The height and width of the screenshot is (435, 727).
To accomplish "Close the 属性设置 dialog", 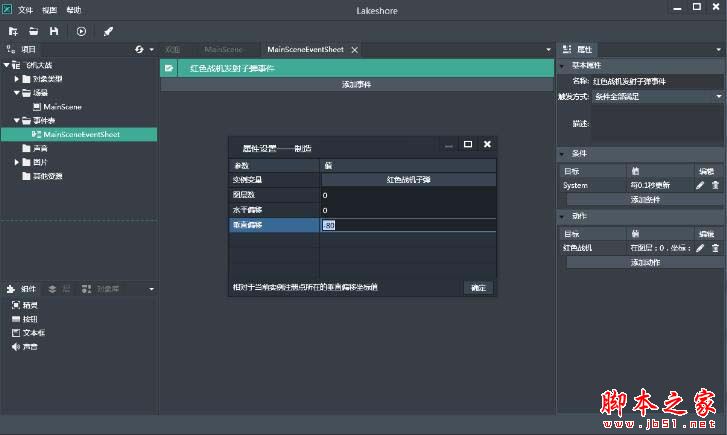I will point(487,144).
